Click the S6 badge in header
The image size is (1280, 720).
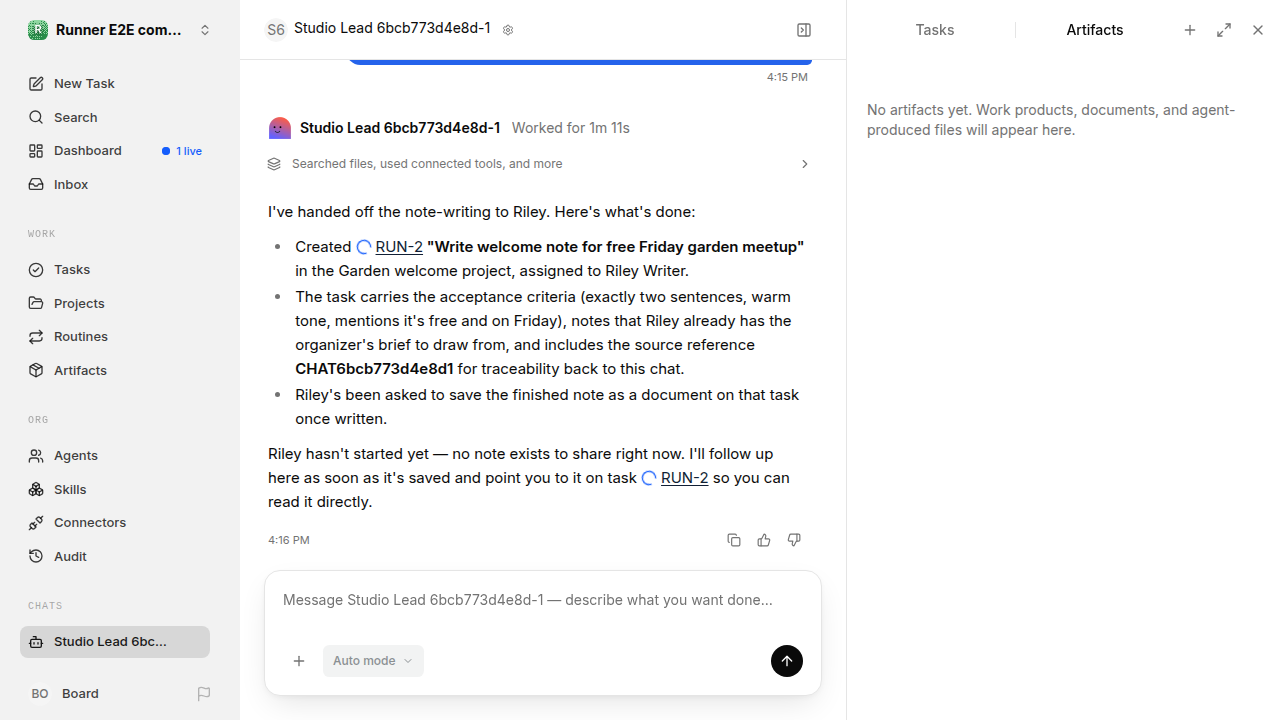click(276, 30)
